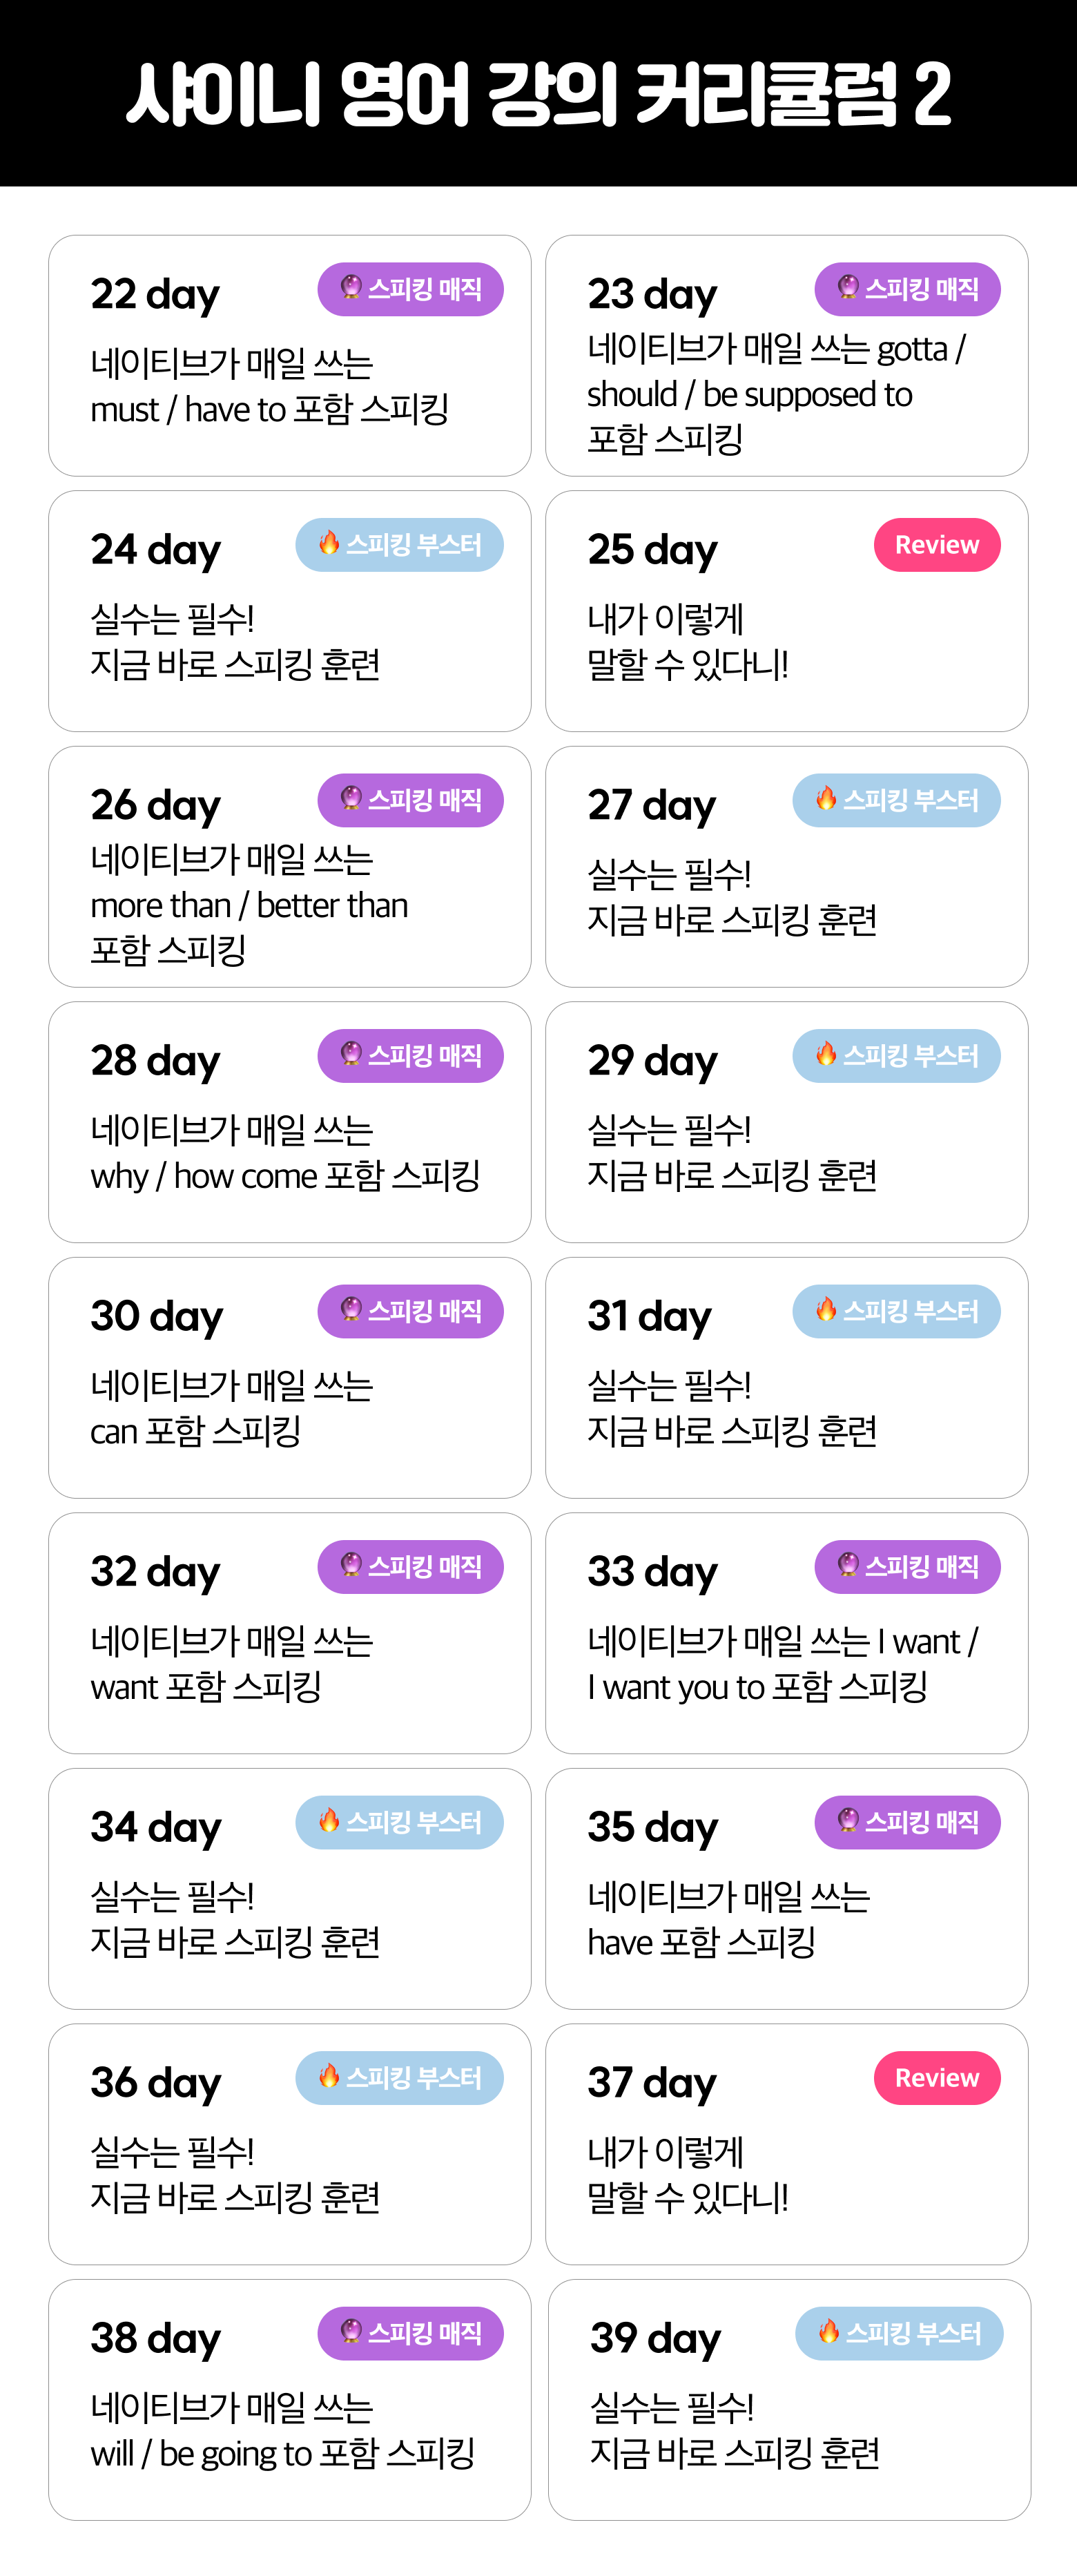This screenshot has width=1077, height=2576.
Task: Select the 스피킹 매직 badge on 23 day
Action: 907,290
